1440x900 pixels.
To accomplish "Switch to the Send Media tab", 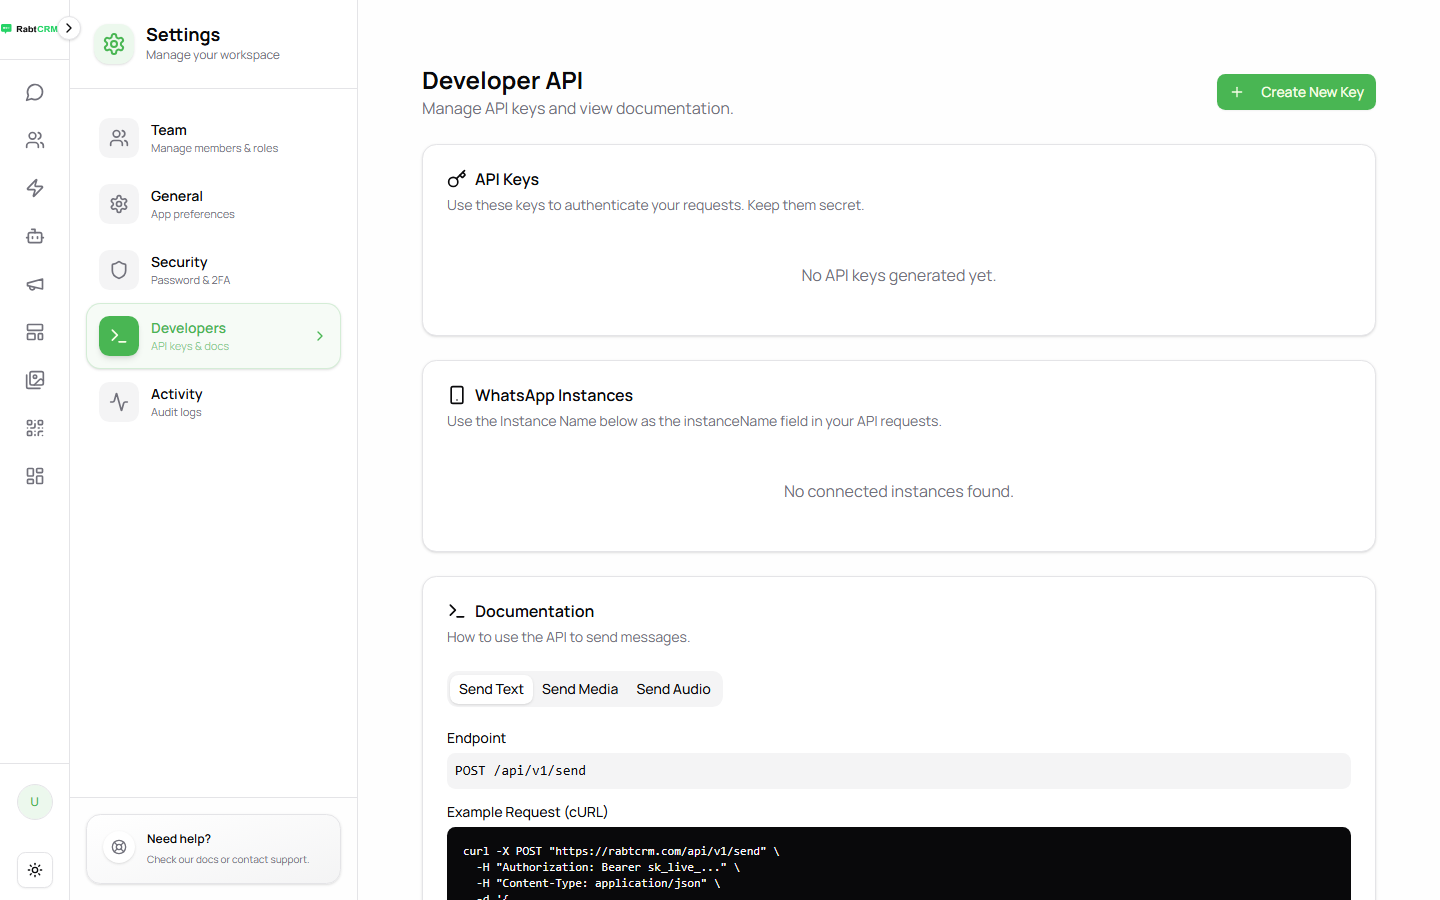I will (x=580, y=689).
